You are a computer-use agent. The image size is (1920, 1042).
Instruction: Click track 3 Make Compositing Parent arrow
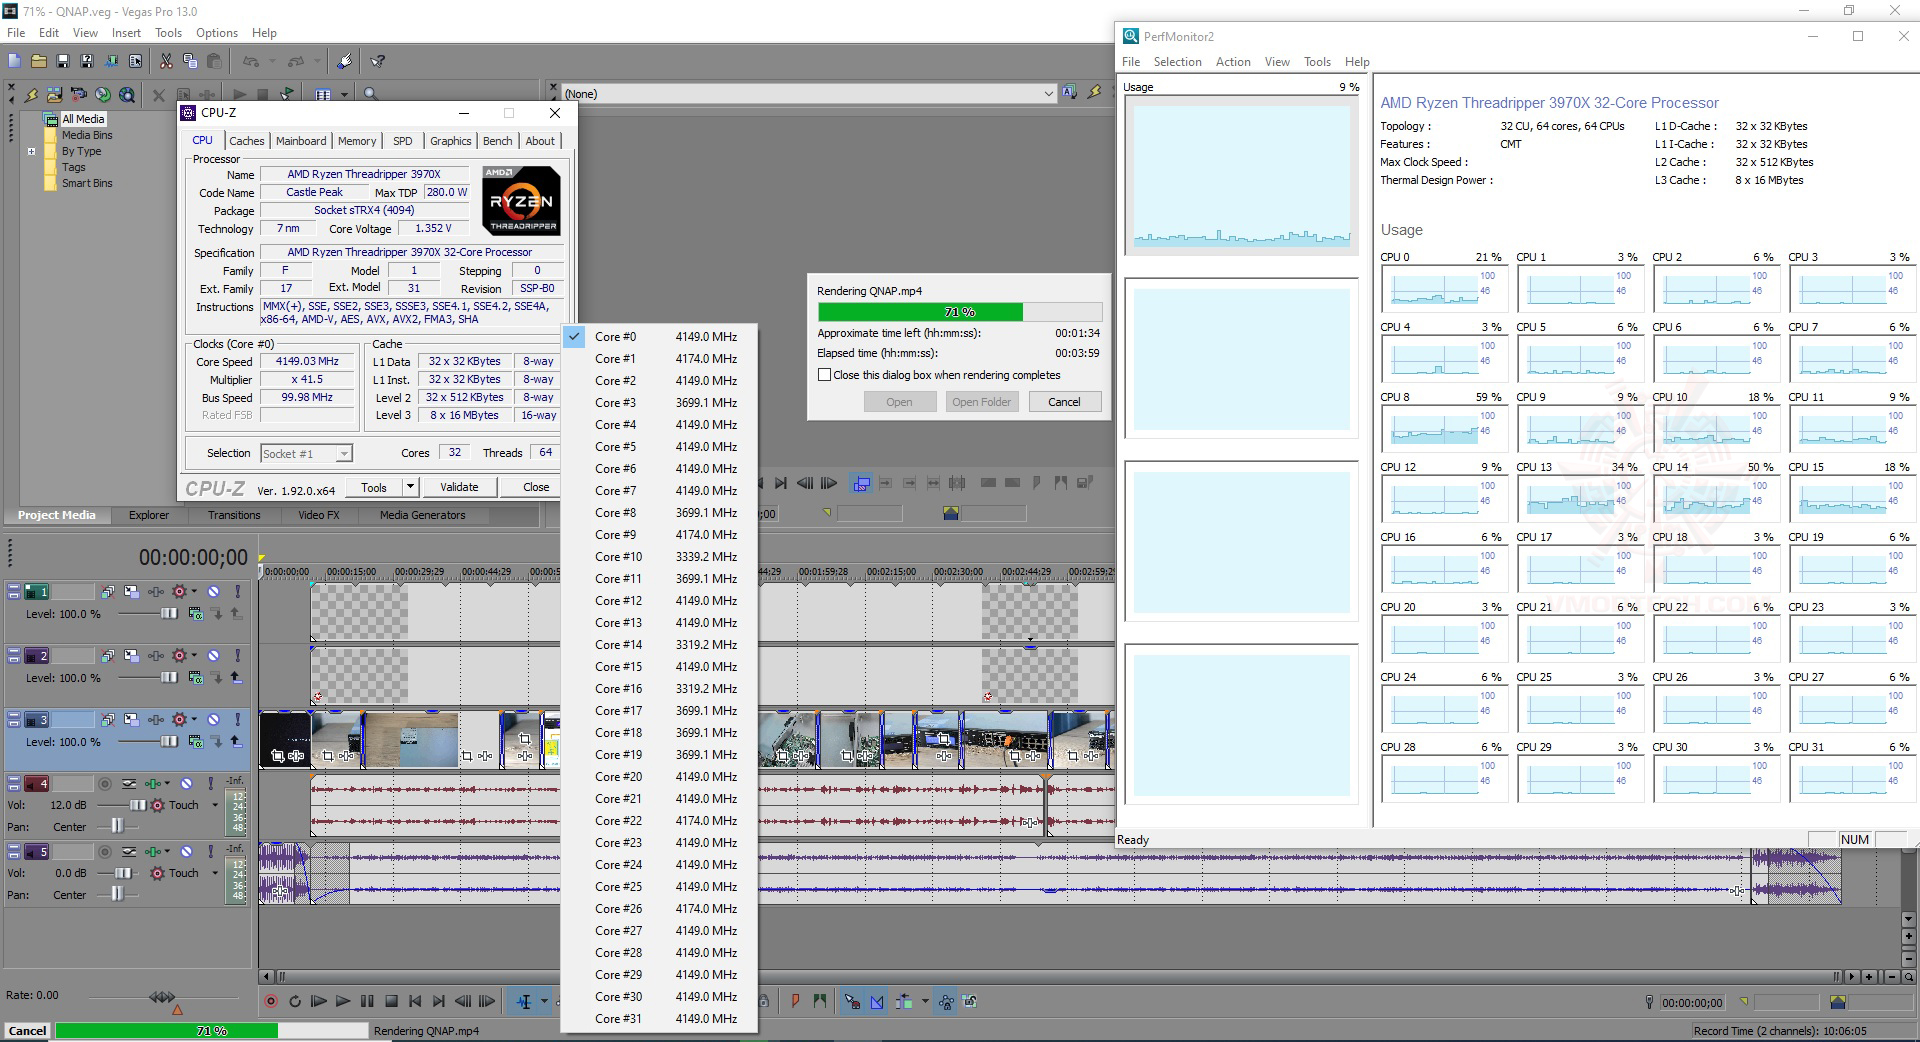(217, 742)
